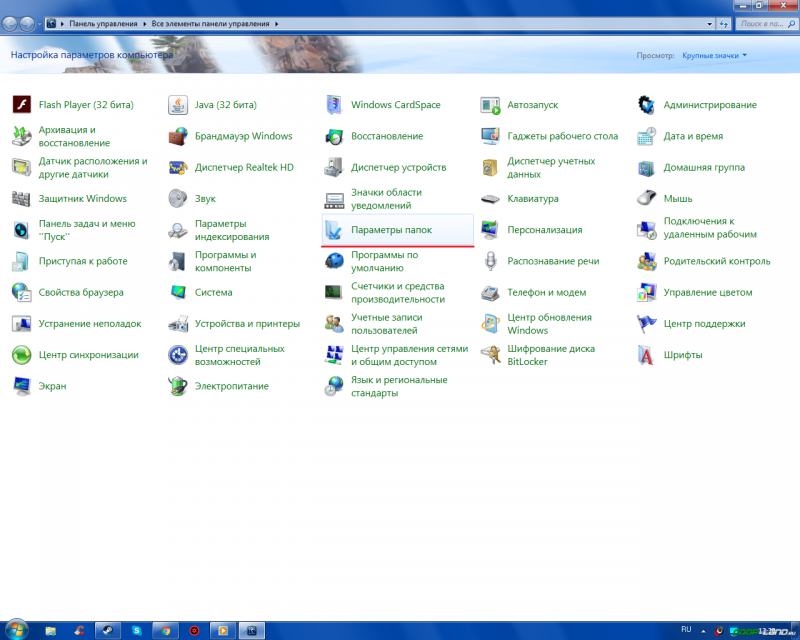
Task: Expand the Крупные значки view dropdown
Action: click(x=714, y=55)
